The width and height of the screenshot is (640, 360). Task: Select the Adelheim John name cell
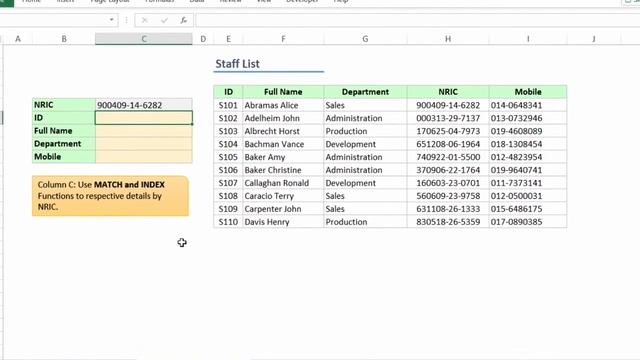tap(283, 118)
